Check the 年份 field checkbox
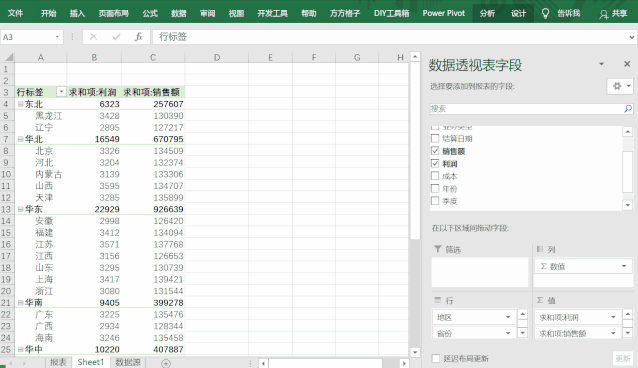The width and height of the screenshot is (638, 368). click(435, 188)
